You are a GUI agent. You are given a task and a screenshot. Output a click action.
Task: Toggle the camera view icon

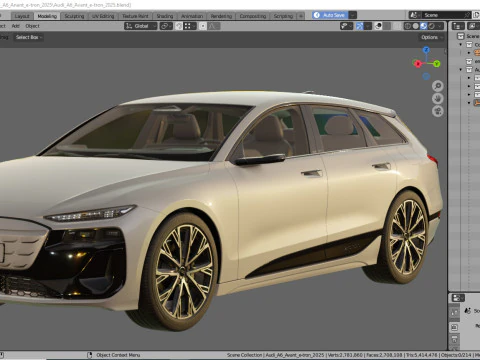438,111
